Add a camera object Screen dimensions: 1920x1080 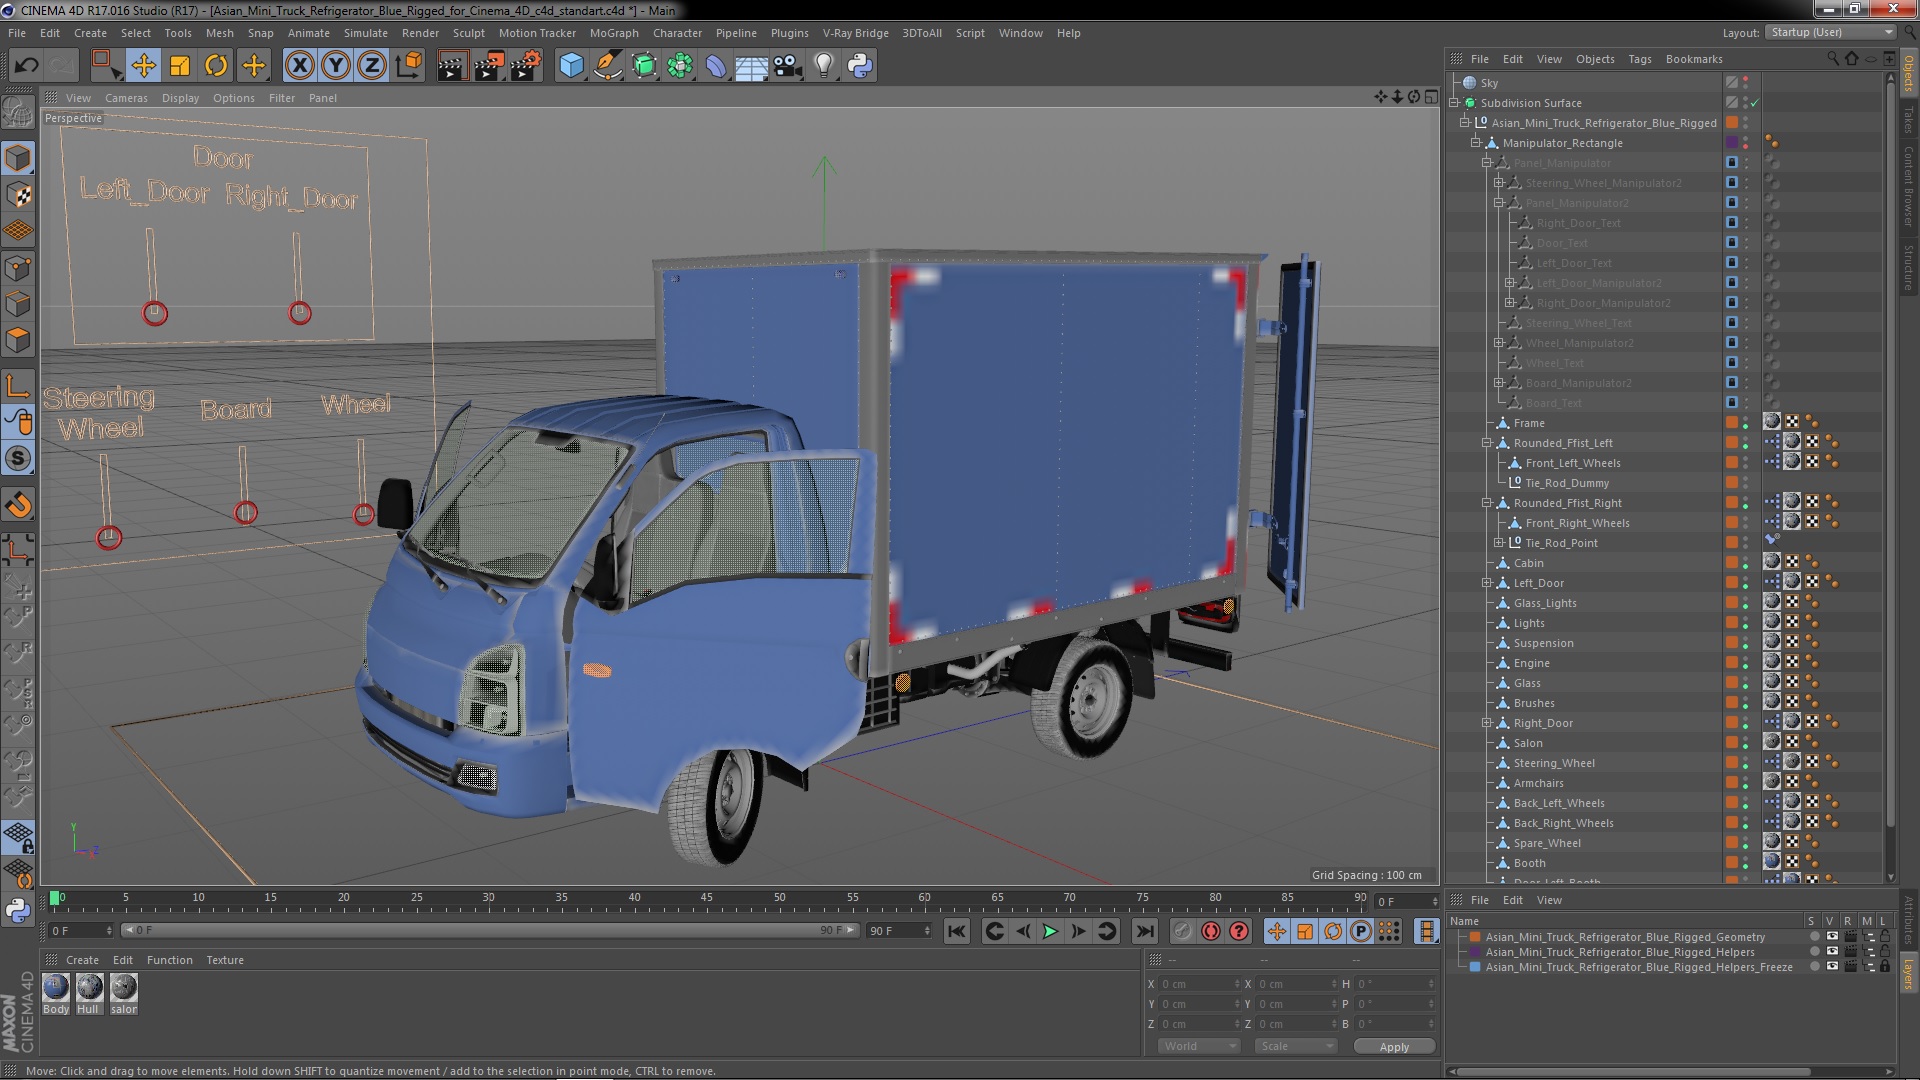coord(788,66)
